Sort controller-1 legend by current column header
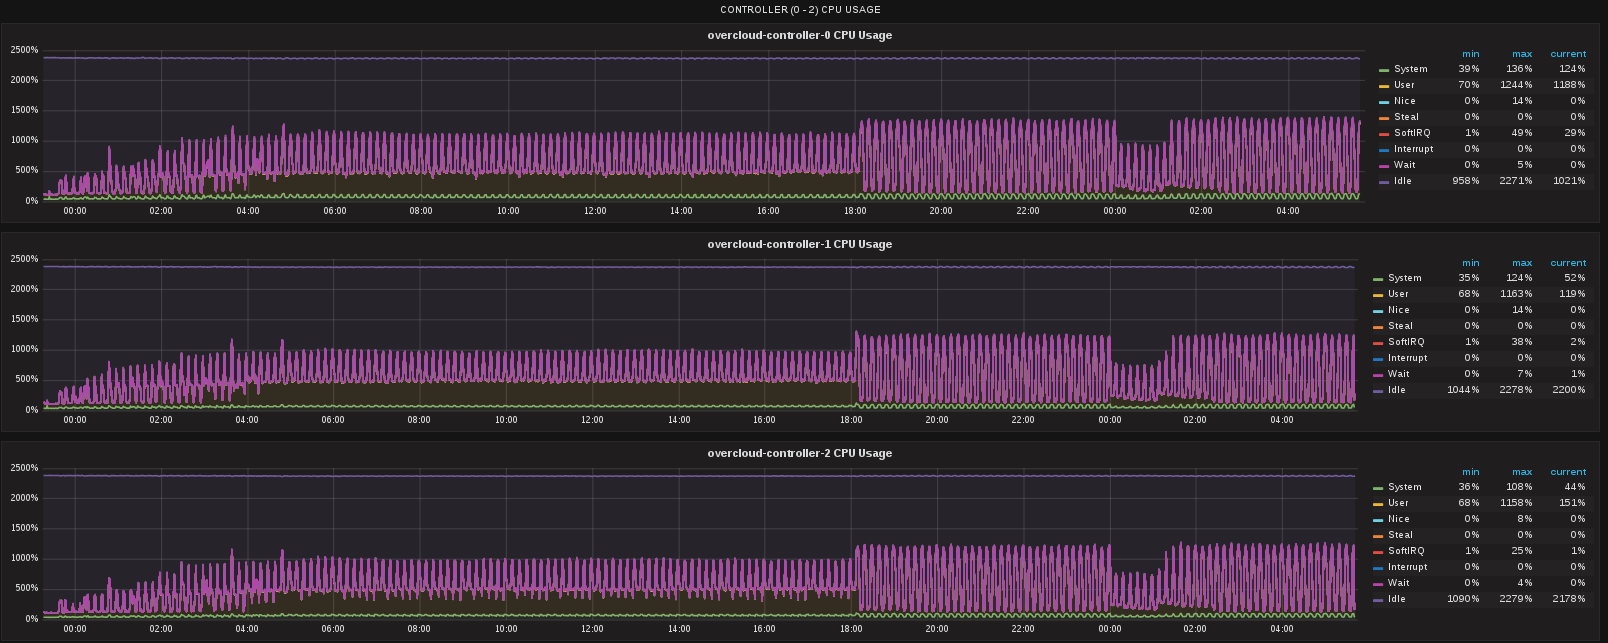Screen dimensions: 1608x643 point(1567,263)
